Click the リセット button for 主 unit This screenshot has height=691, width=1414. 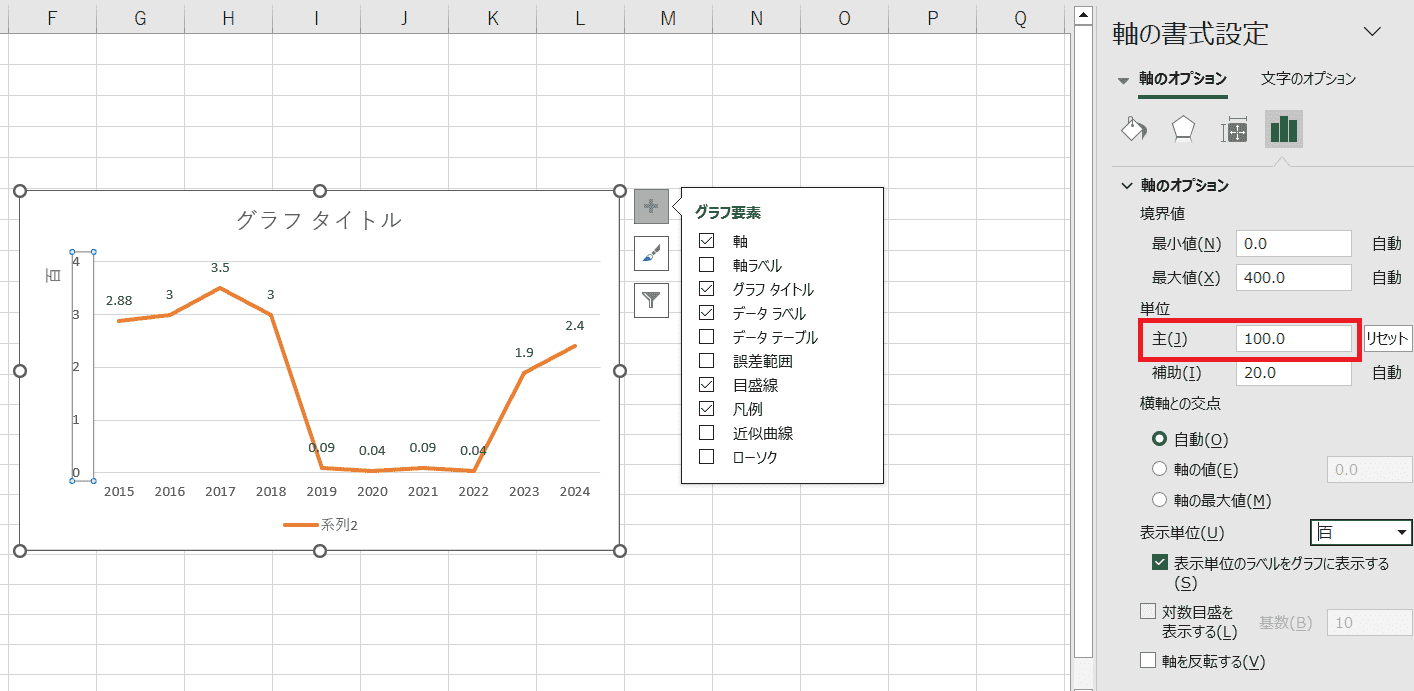pos(1387,338)
